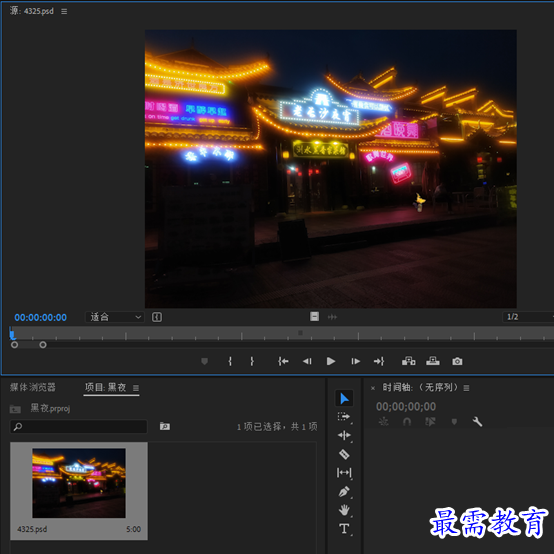
Task: Click the '1 项已选择, 共 1 项' status text
Action: [277, 426]
